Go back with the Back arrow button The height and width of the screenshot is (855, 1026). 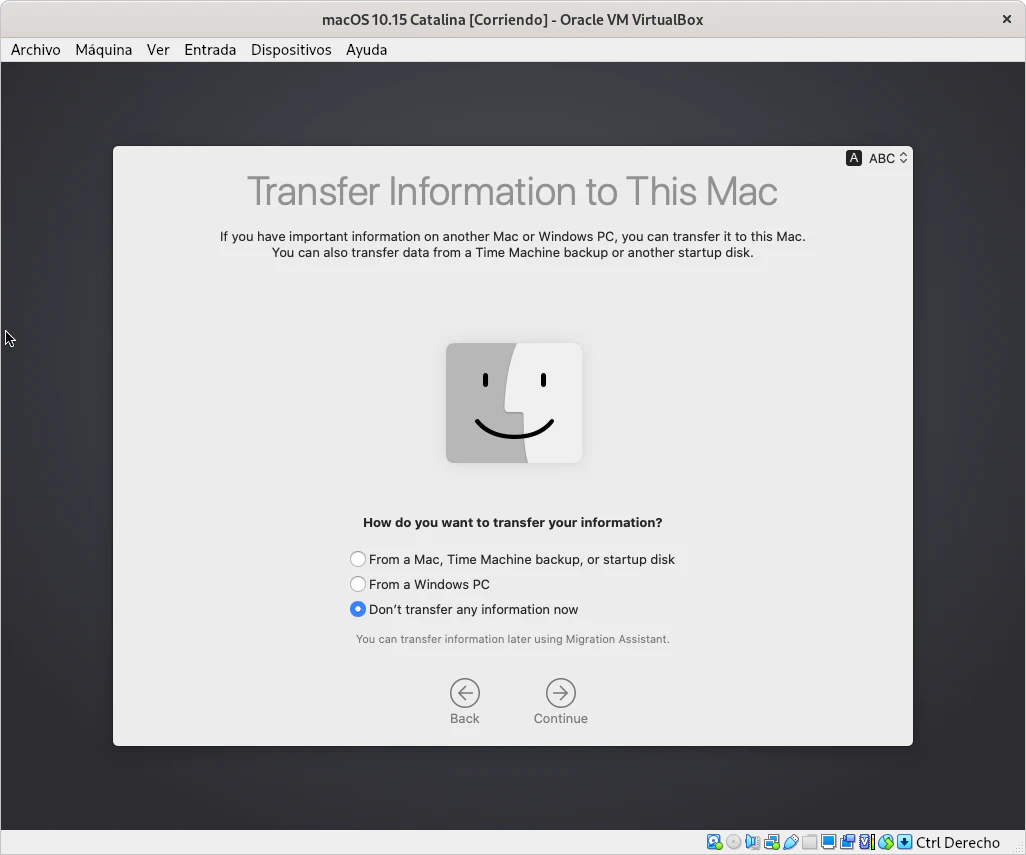click(464, 693)
